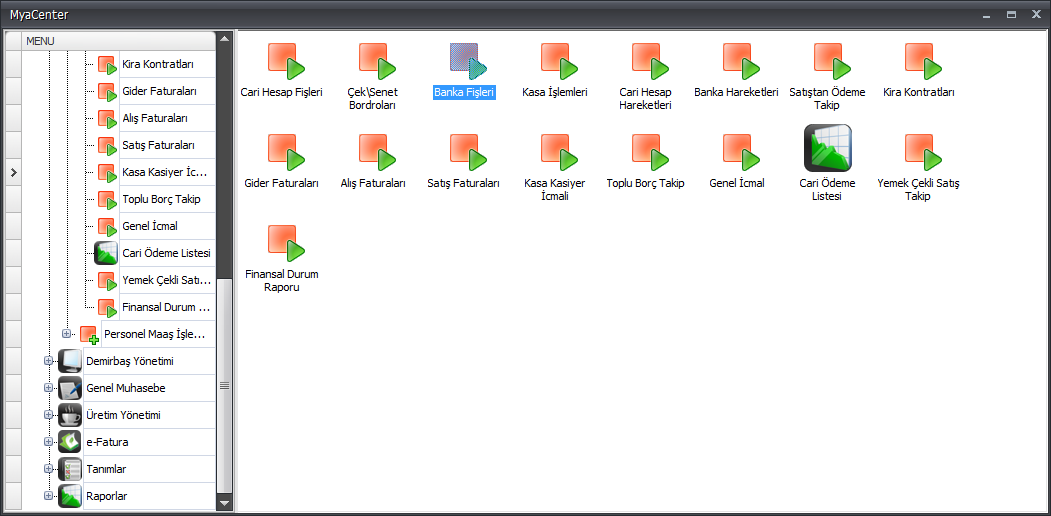Open Banka Hareketleri icon
Screen dimensions: 1051x516
[x=741, y=62]
